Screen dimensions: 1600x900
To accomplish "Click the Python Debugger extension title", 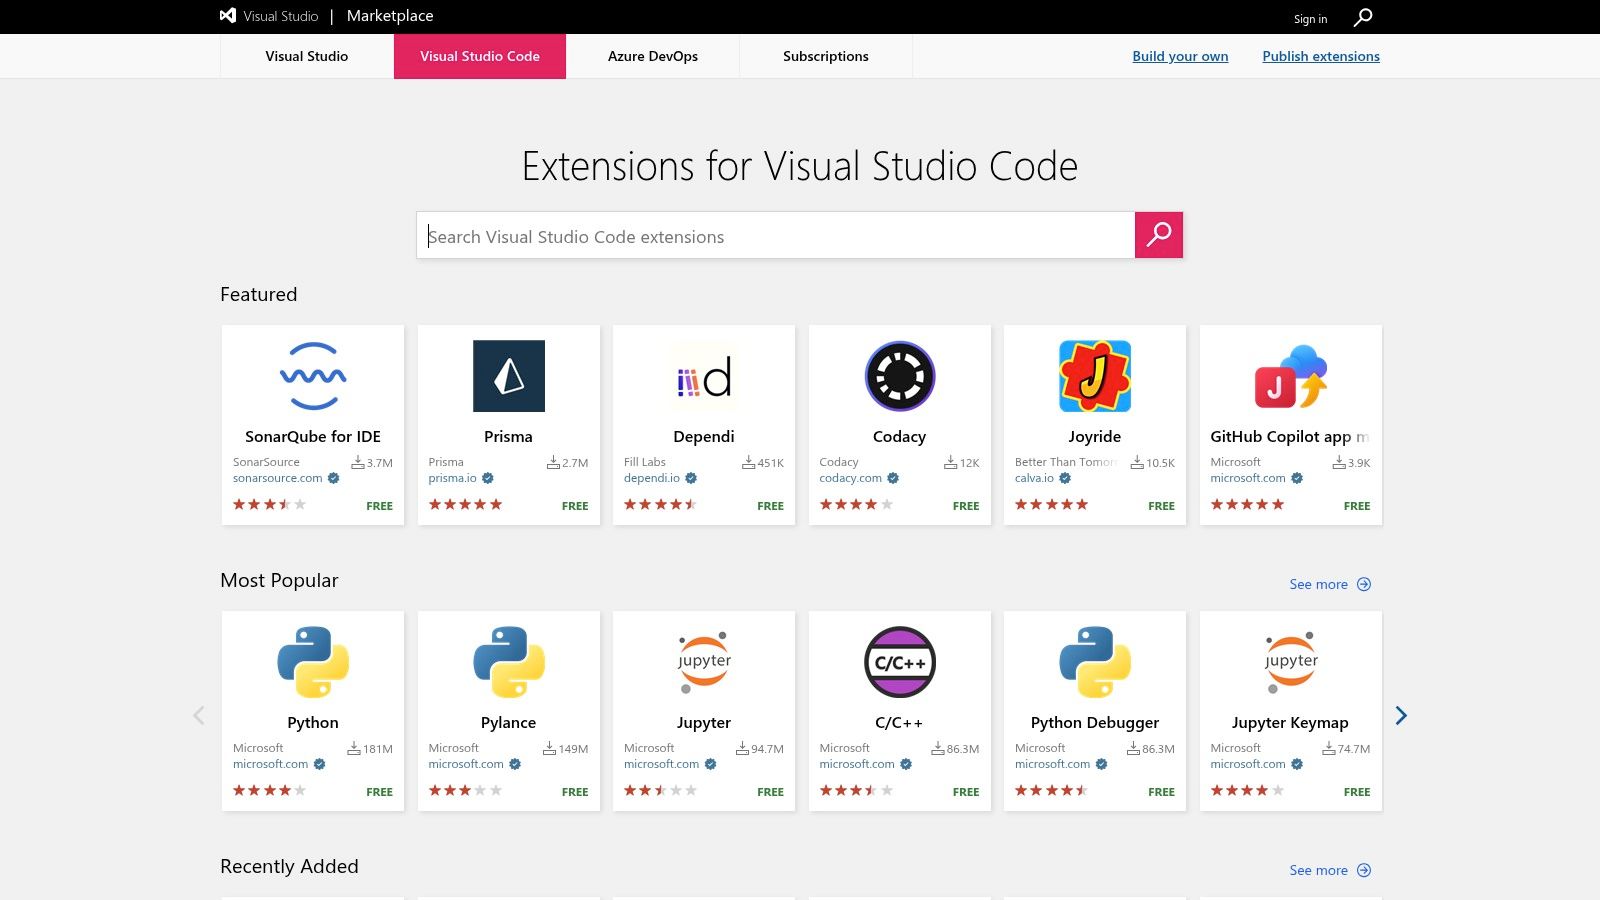I will point(1095,722).
